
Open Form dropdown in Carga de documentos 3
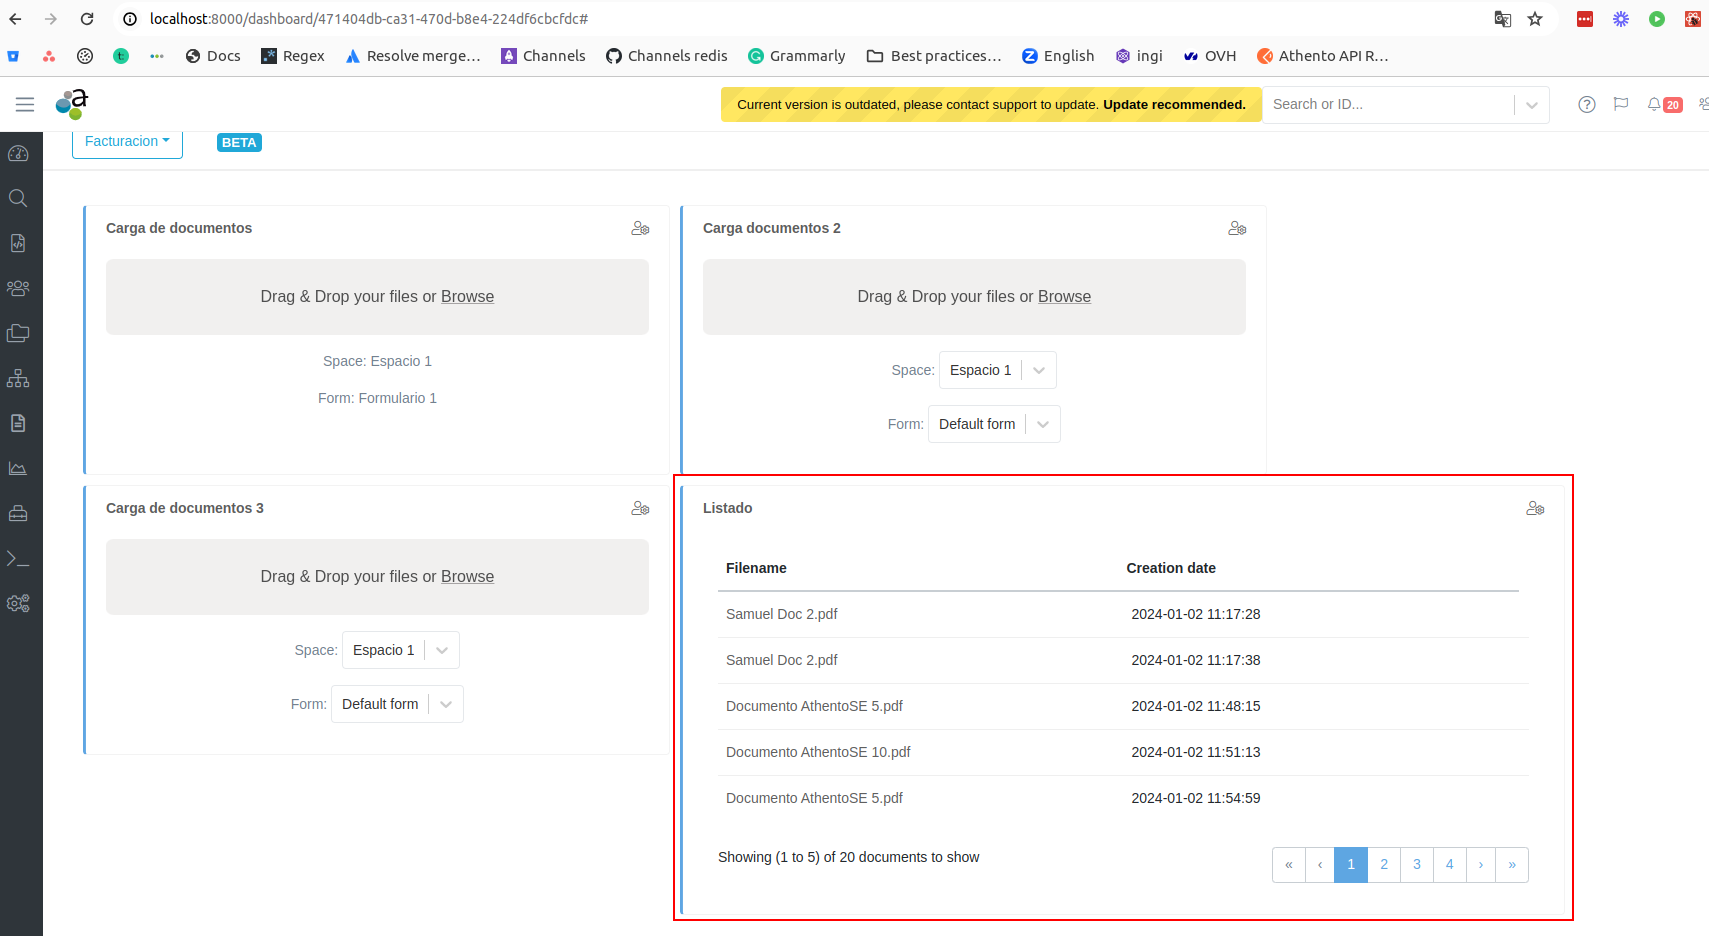397,704
